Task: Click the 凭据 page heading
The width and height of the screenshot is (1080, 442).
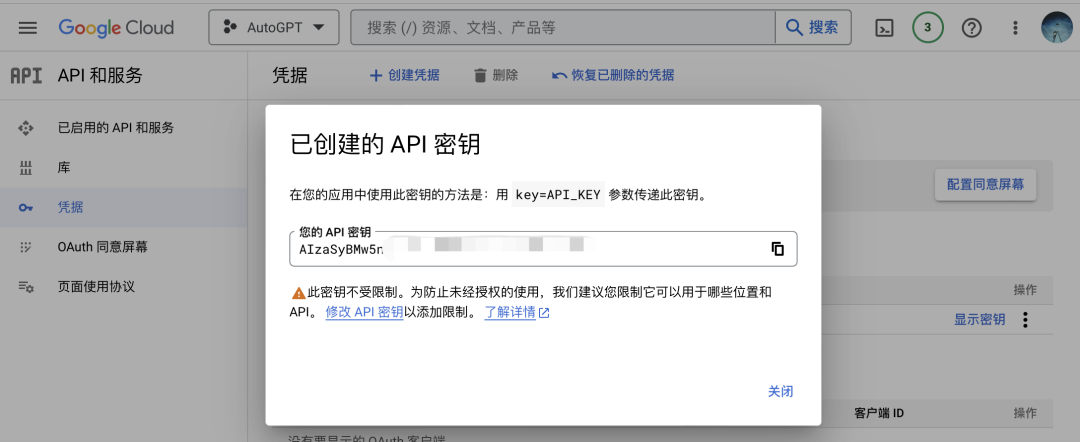Action: pos(291,76)
